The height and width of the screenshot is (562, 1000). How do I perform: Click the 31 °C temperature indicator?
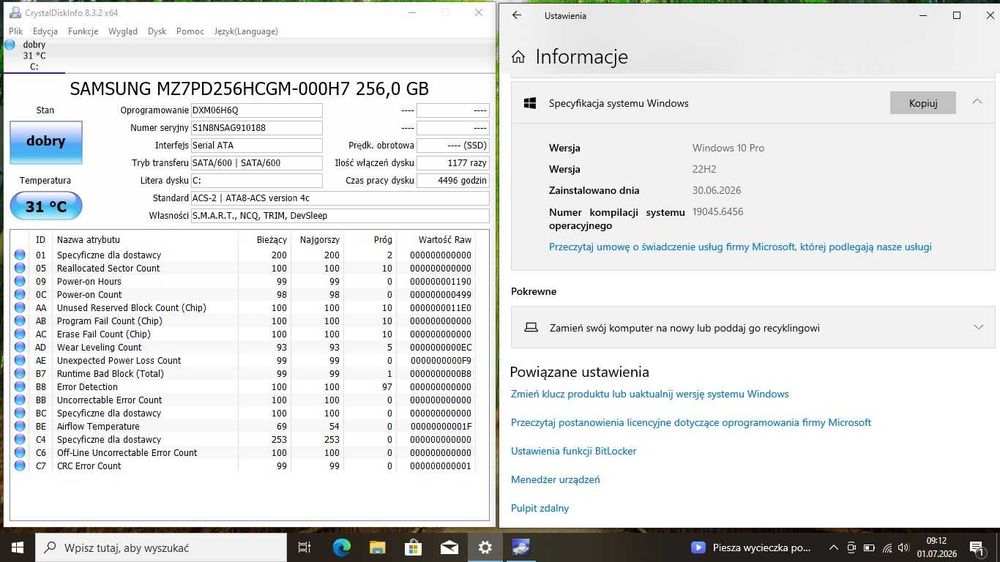coord(46,206)
